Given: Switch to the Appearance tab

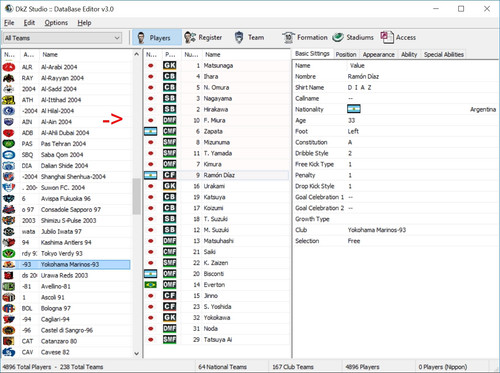Looking at the screenshot, I should (378, 54).
